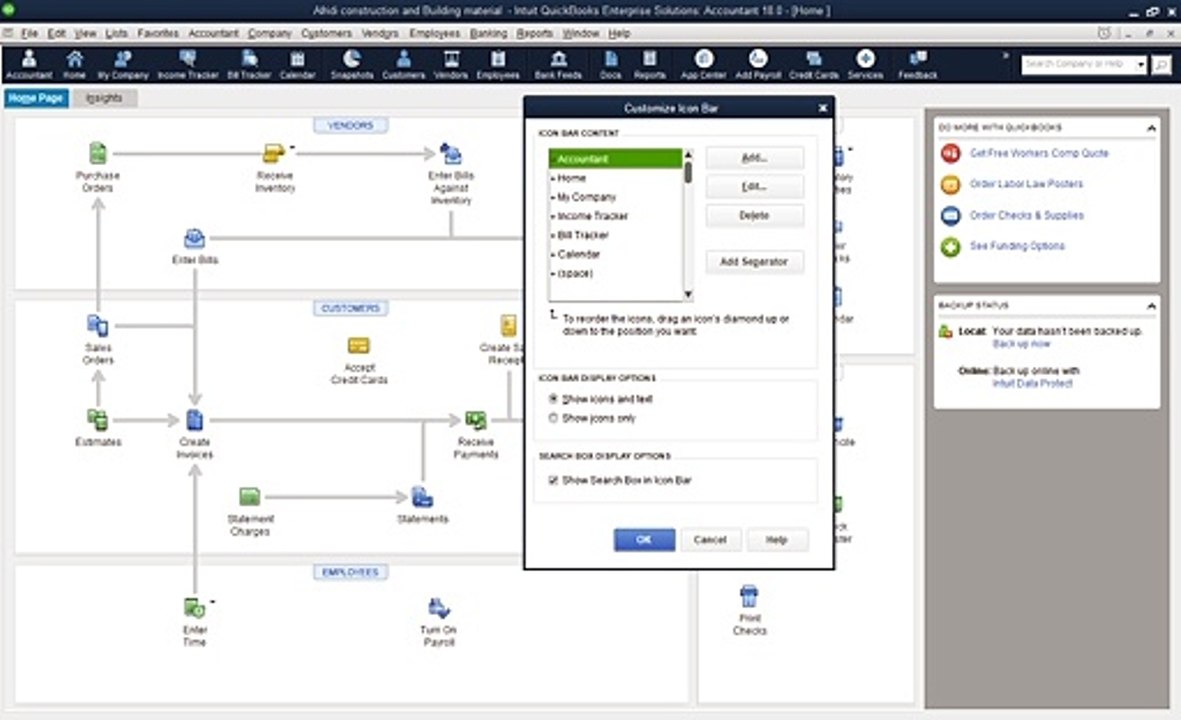The height and width of the screenshot is (720, 1181).
Task: Open Services icon in toolbar
Action: coord(865,64)
